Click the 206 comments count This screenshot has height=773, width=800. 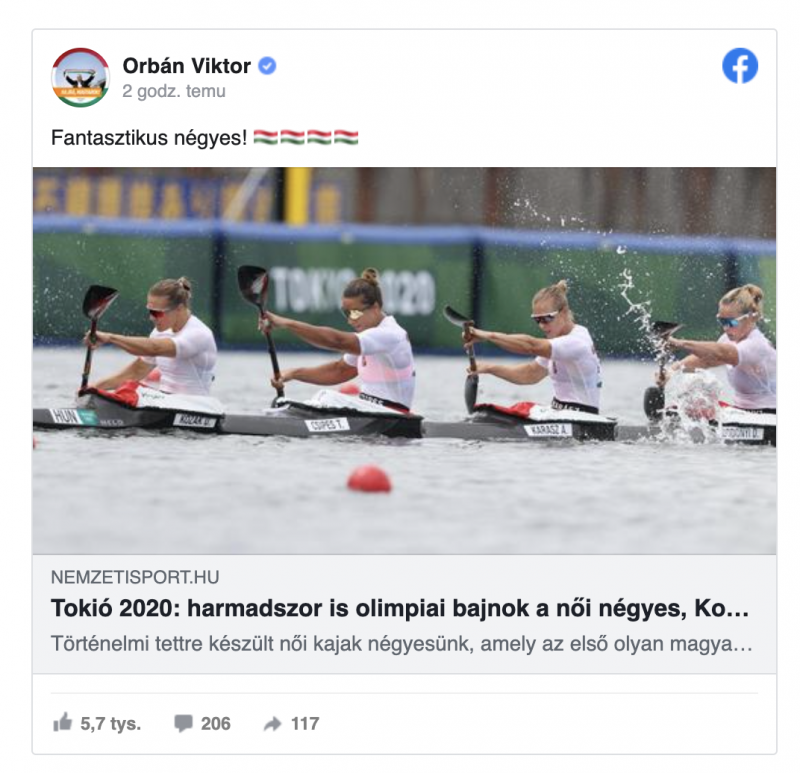216,724
